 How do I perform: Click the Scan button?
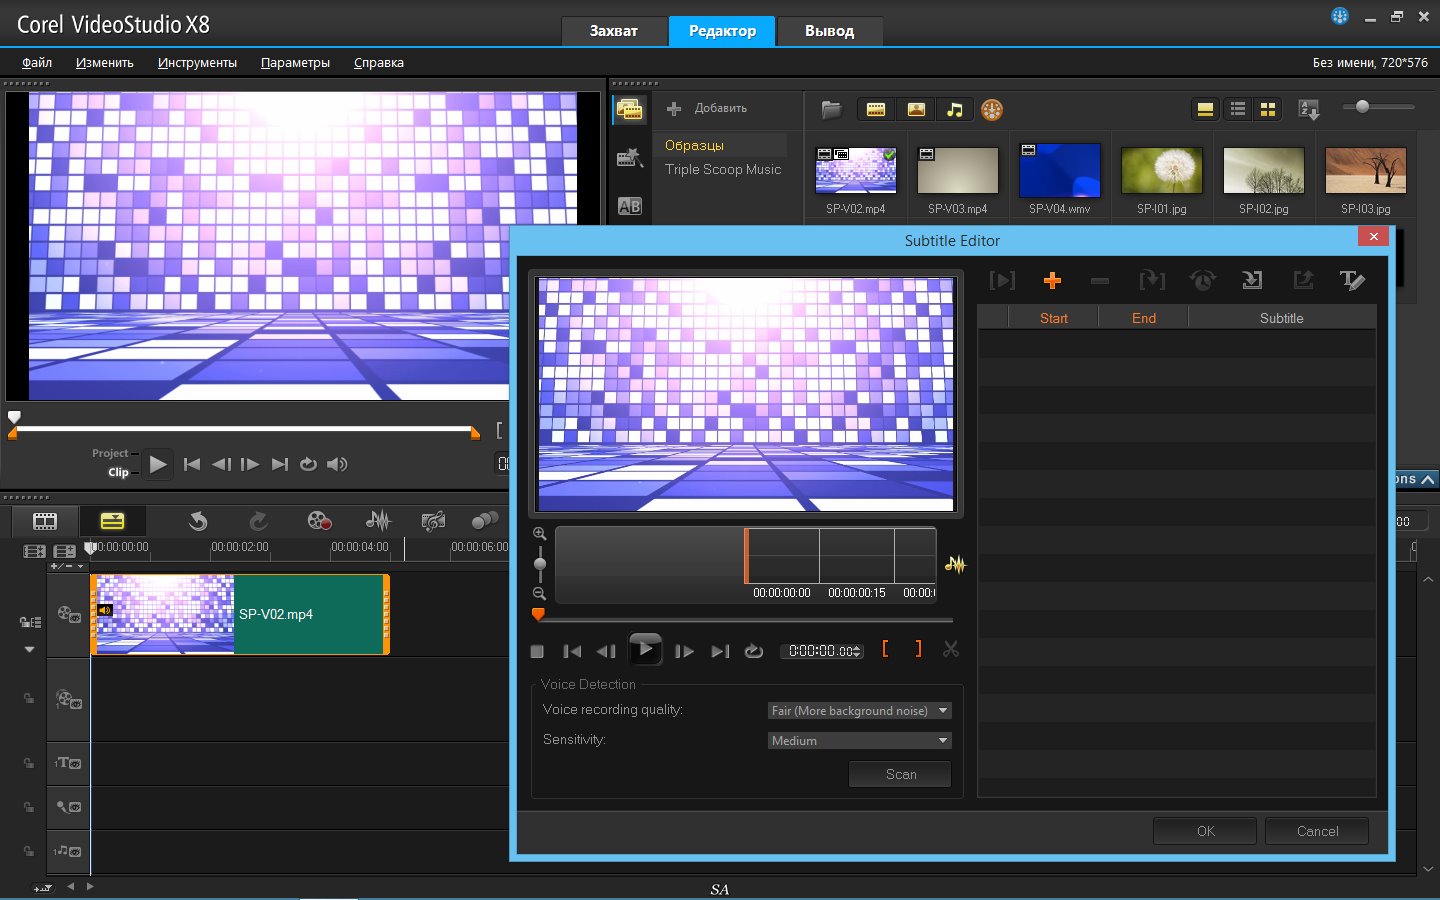(x=900, y=774)
